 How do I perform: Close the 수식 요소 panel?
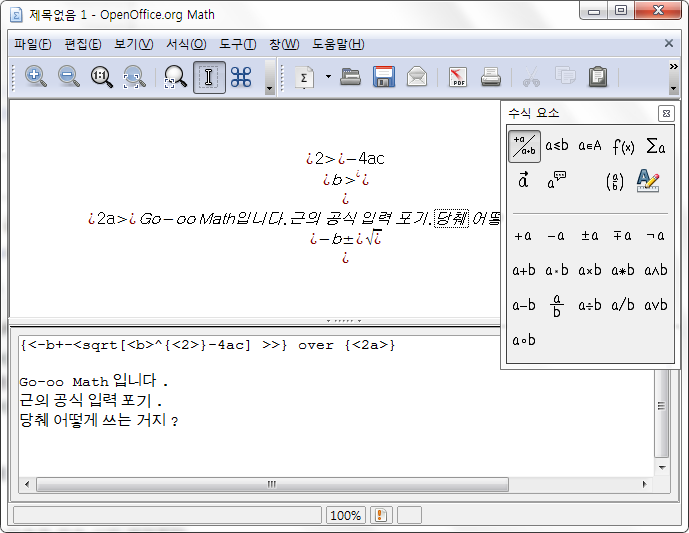666,113
